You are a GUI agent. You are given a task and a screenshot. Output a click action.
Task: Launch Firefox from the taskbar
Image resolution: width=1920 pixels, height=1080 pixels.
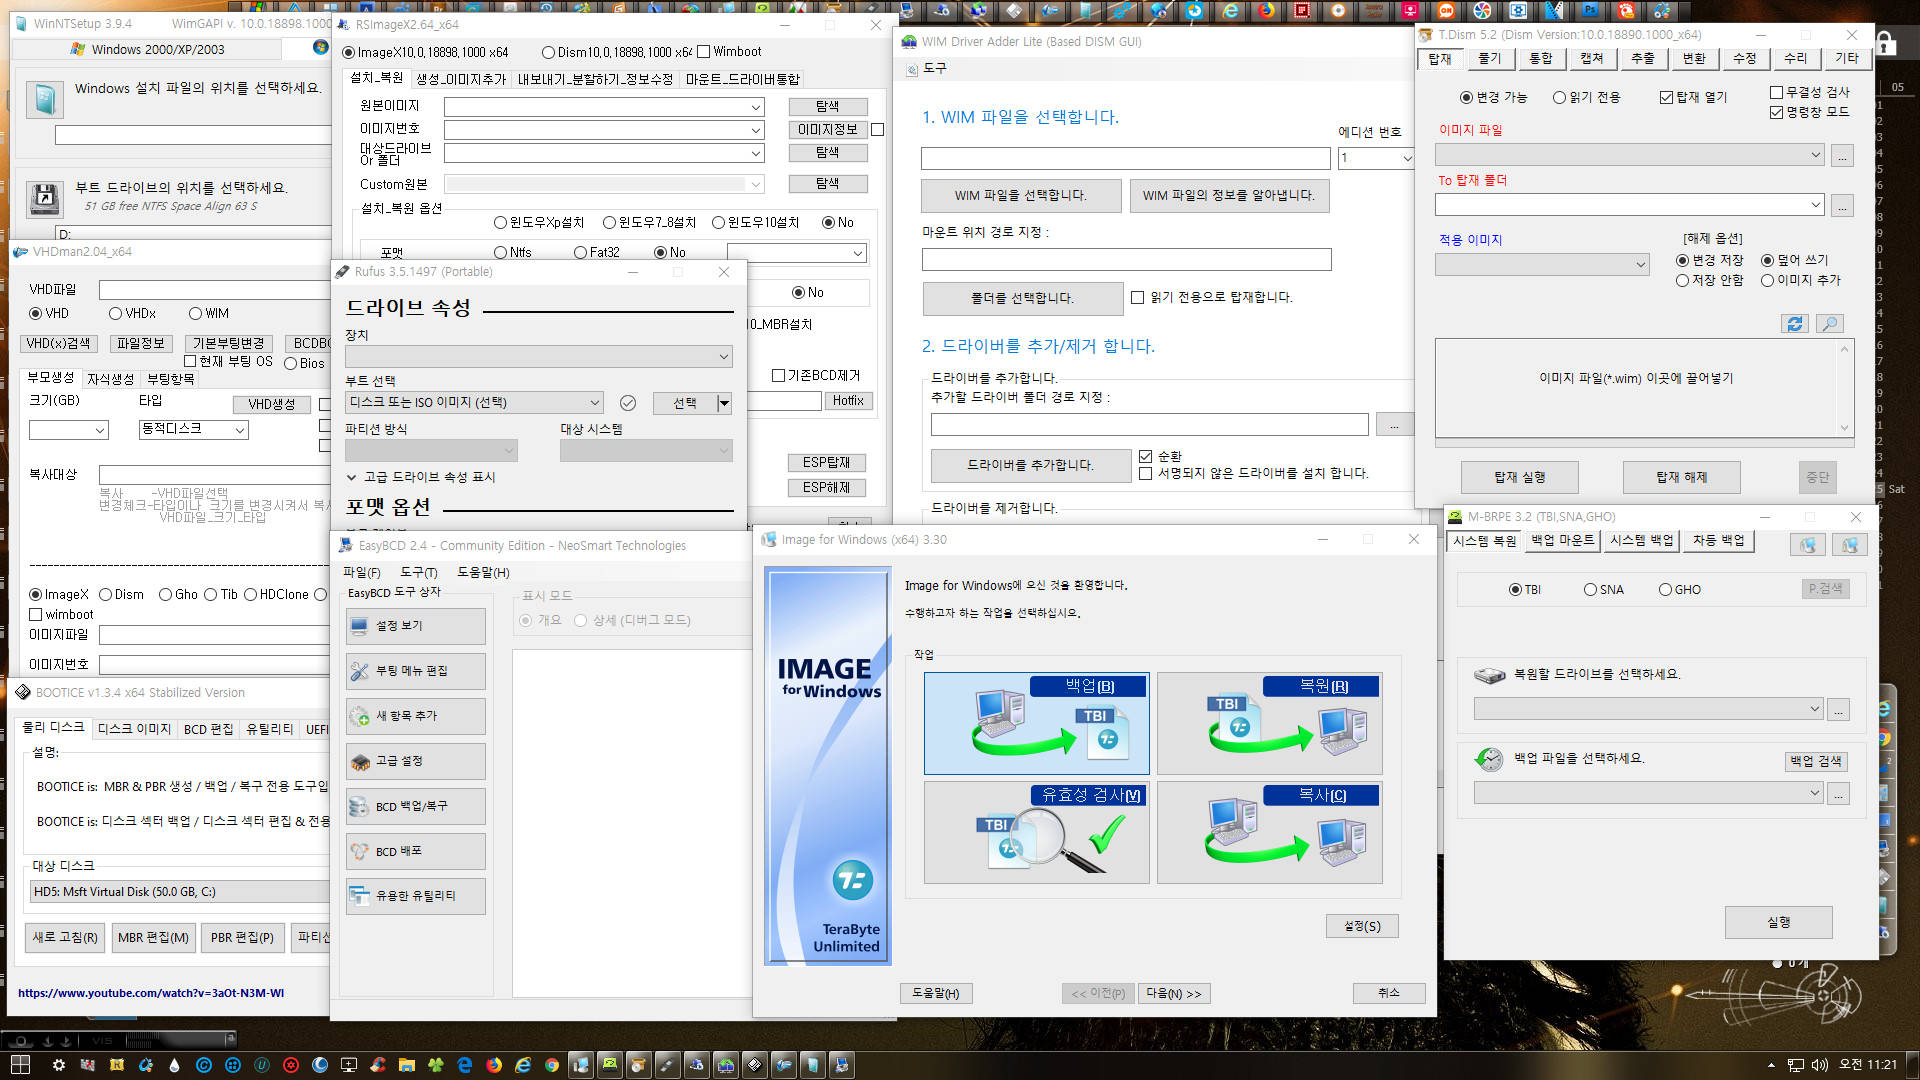click(x=494, y=1065)
